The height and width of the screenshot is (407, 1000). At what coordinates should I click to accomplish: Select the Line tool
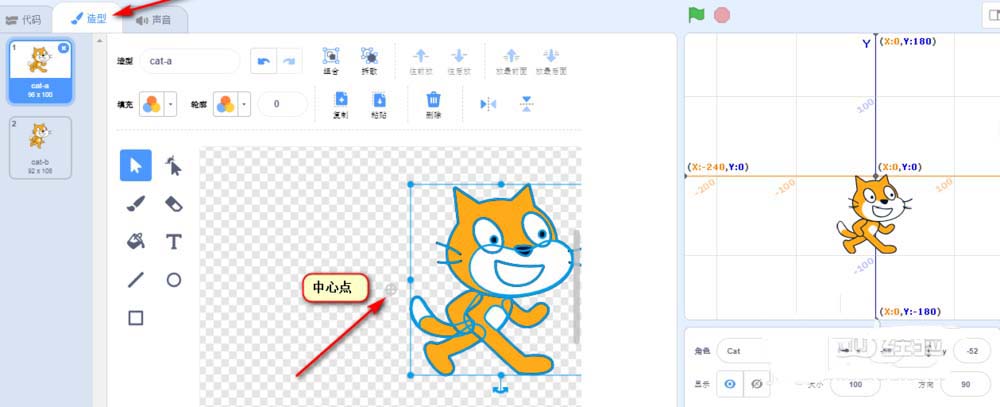[136, 279]
